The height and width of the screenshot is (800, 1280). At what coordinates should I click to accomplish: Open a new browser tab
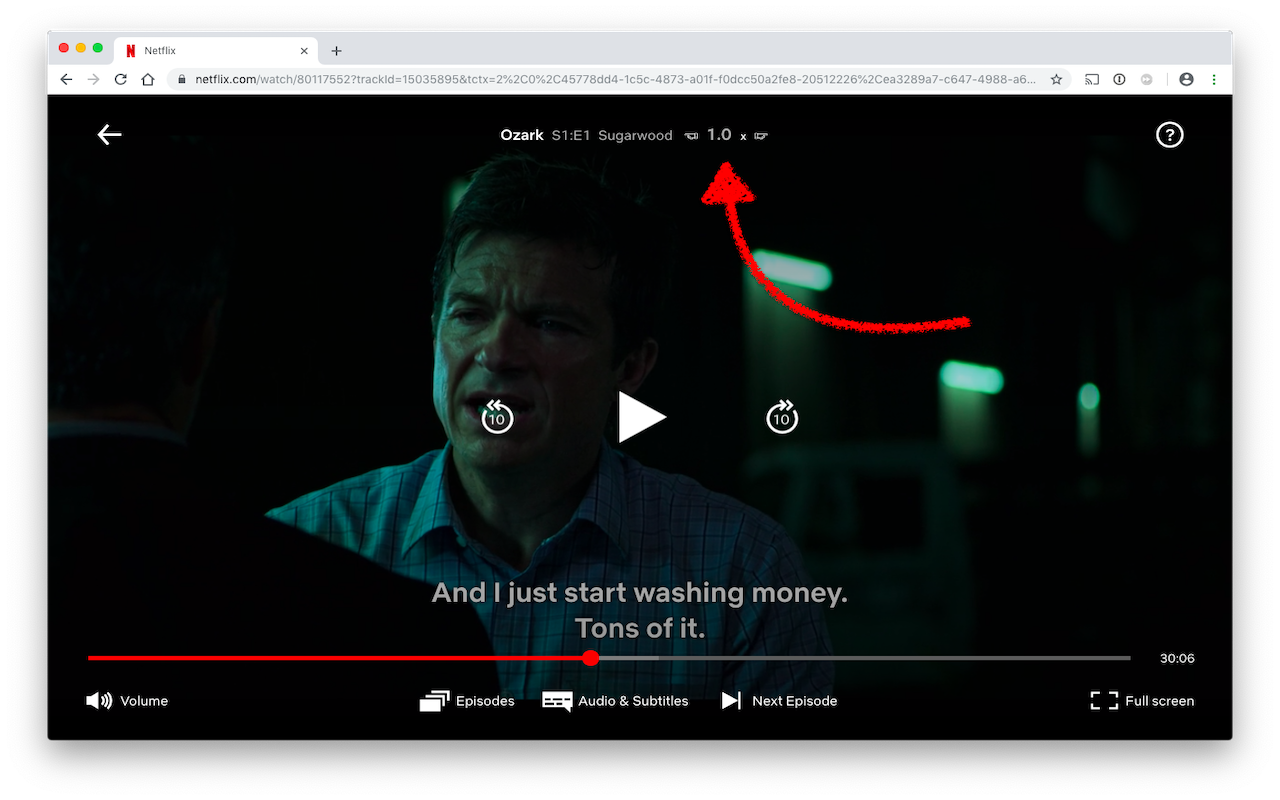336,51
